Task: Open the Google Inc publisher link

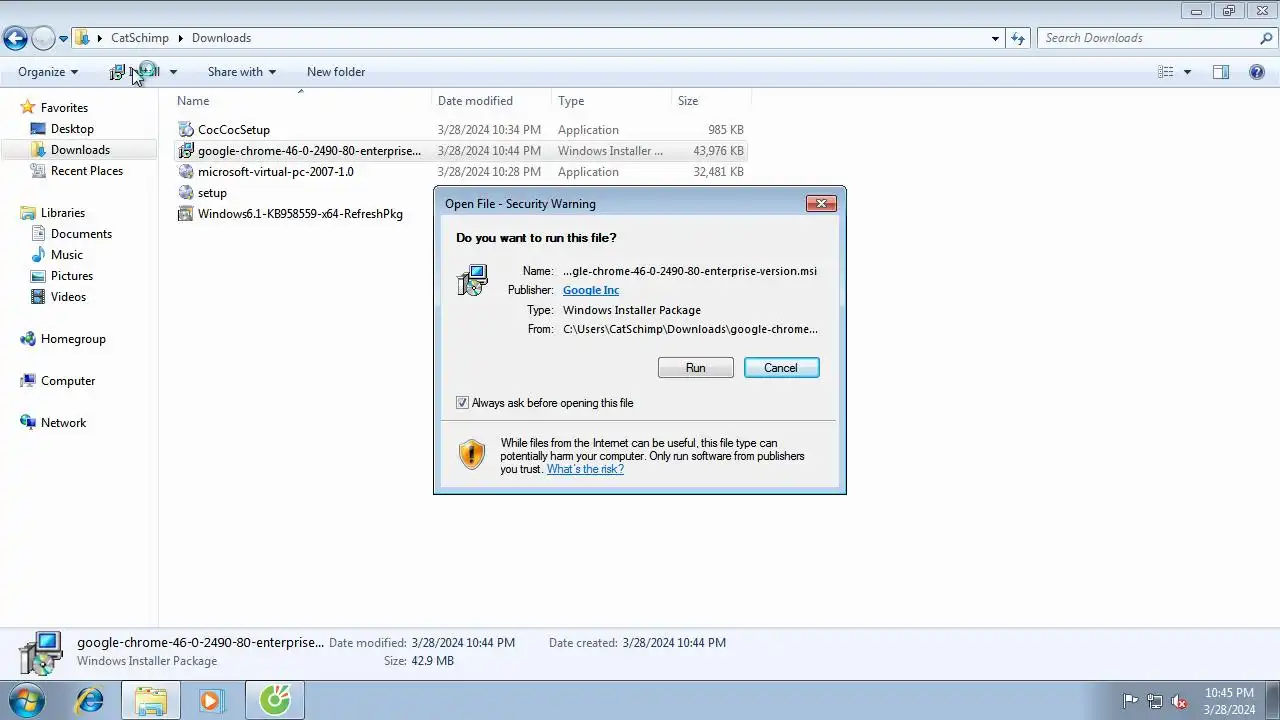Action: pos(591,290)
